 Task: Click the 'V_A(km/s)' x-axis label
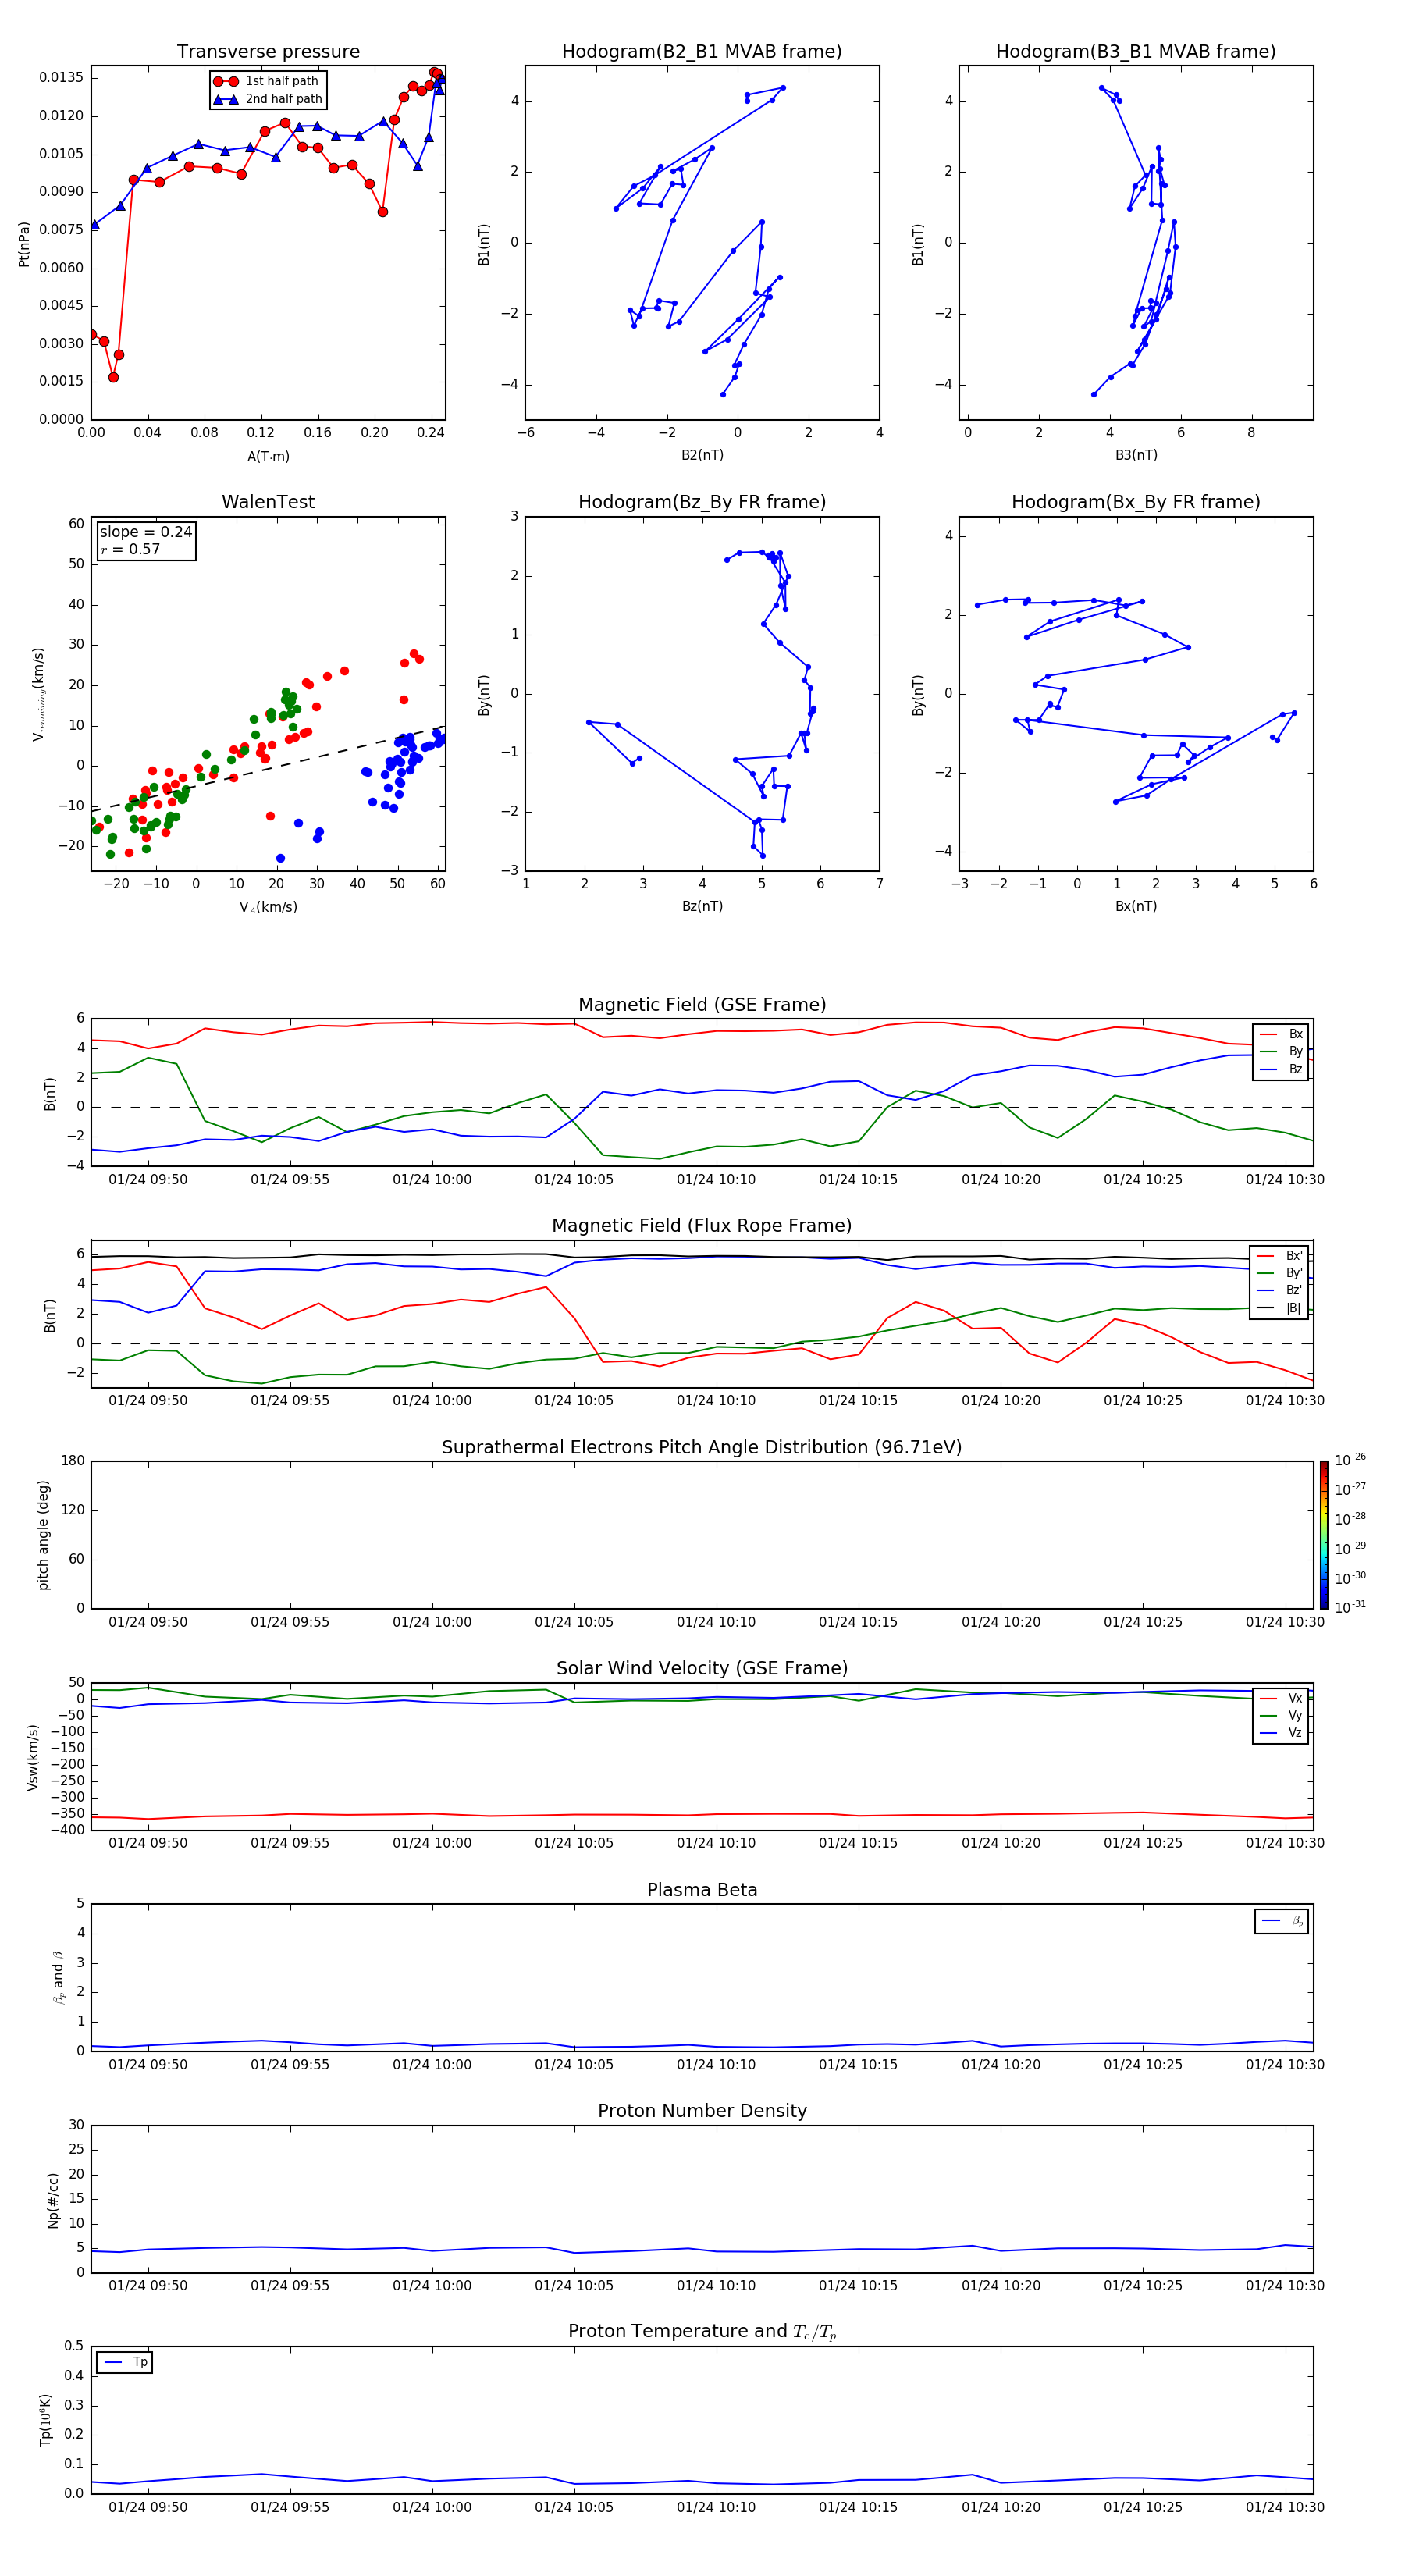(x=268, y=908)
